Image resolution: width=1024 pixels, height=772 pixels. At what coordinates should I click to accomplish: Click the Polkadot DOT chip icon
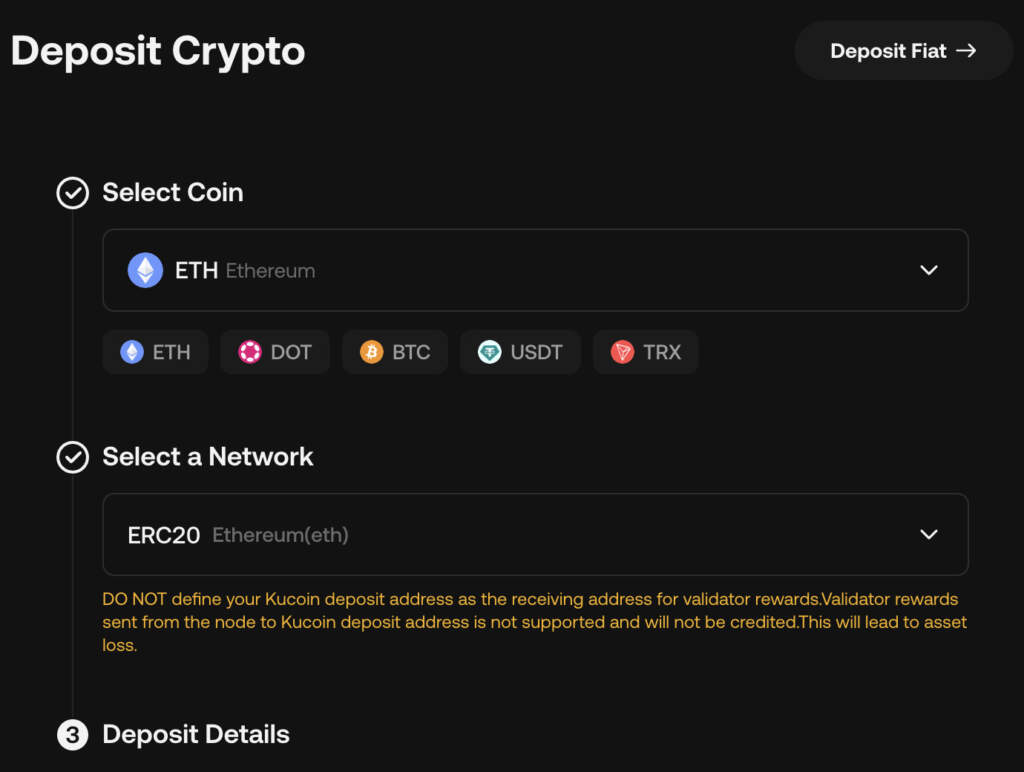pos(249,352)
